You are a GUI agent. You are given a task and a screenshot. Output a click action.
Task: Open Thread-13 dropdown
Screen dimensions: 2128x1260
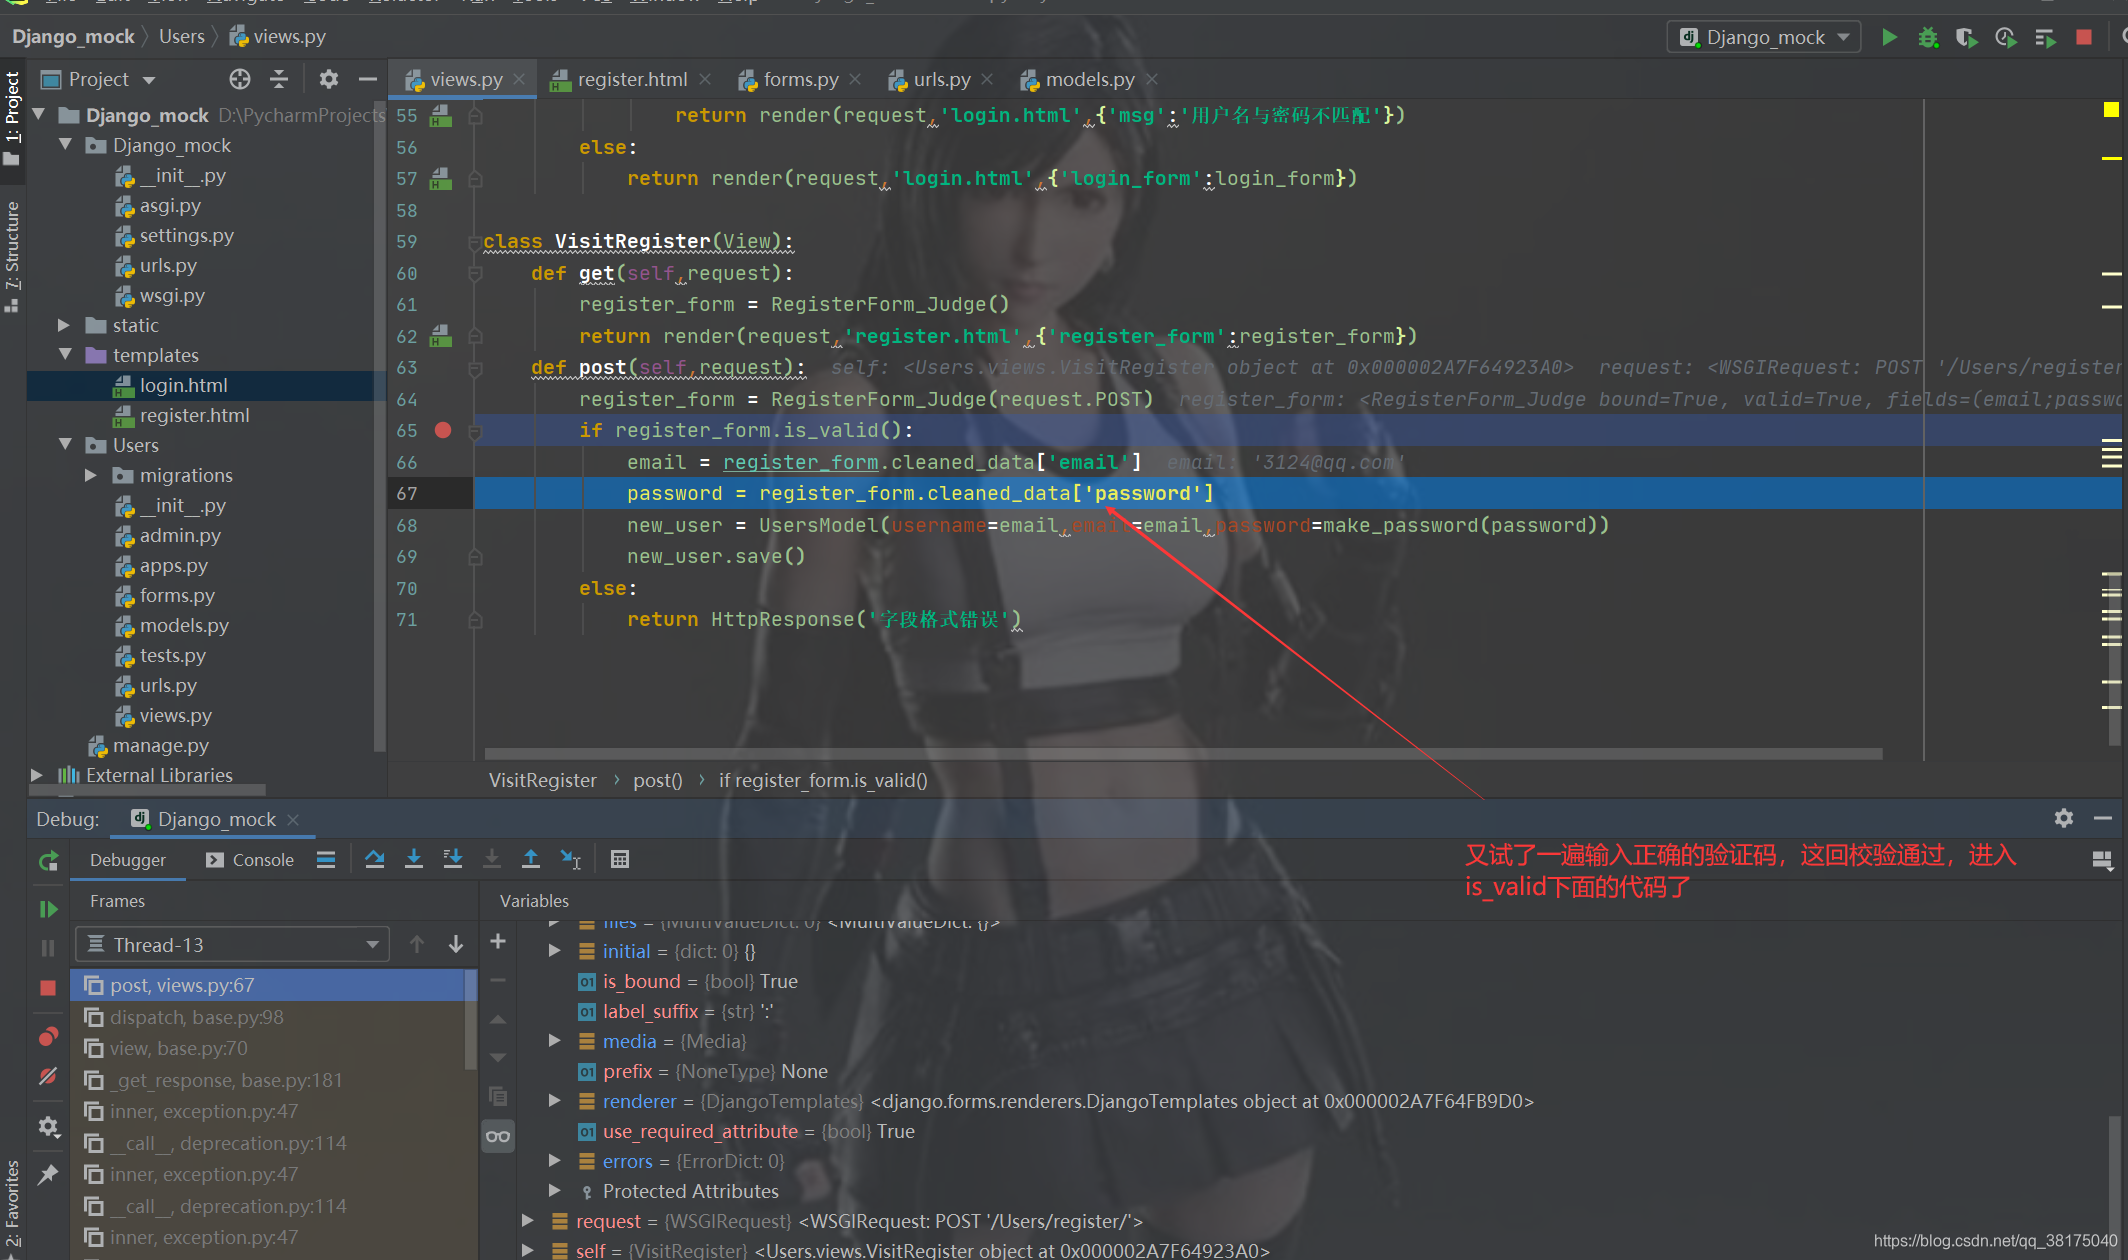232,944
